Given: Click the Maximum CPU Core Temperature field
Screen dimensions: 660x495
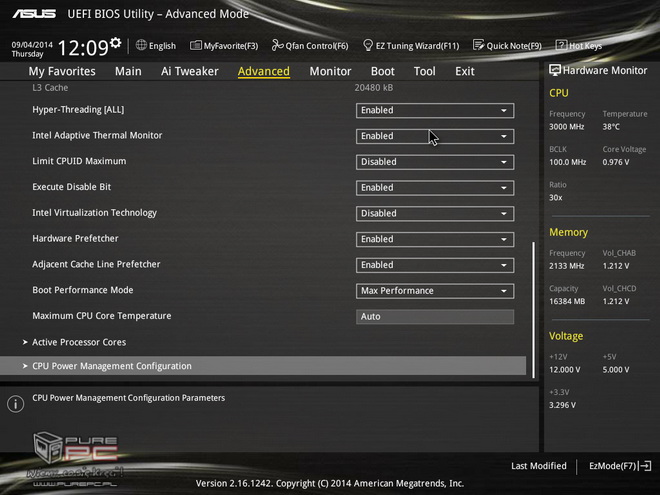Looking at the screenshot, I should [435, 317].
